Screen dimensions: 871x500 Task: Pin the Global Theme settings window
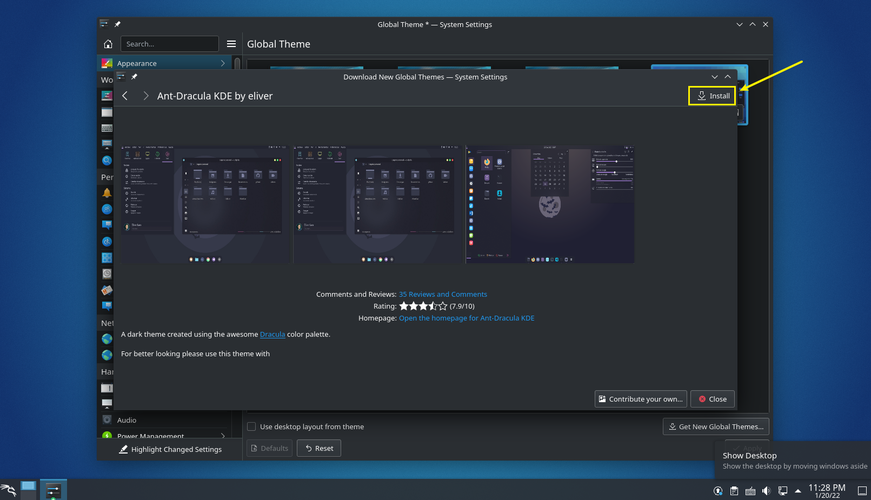pos(117,24)
